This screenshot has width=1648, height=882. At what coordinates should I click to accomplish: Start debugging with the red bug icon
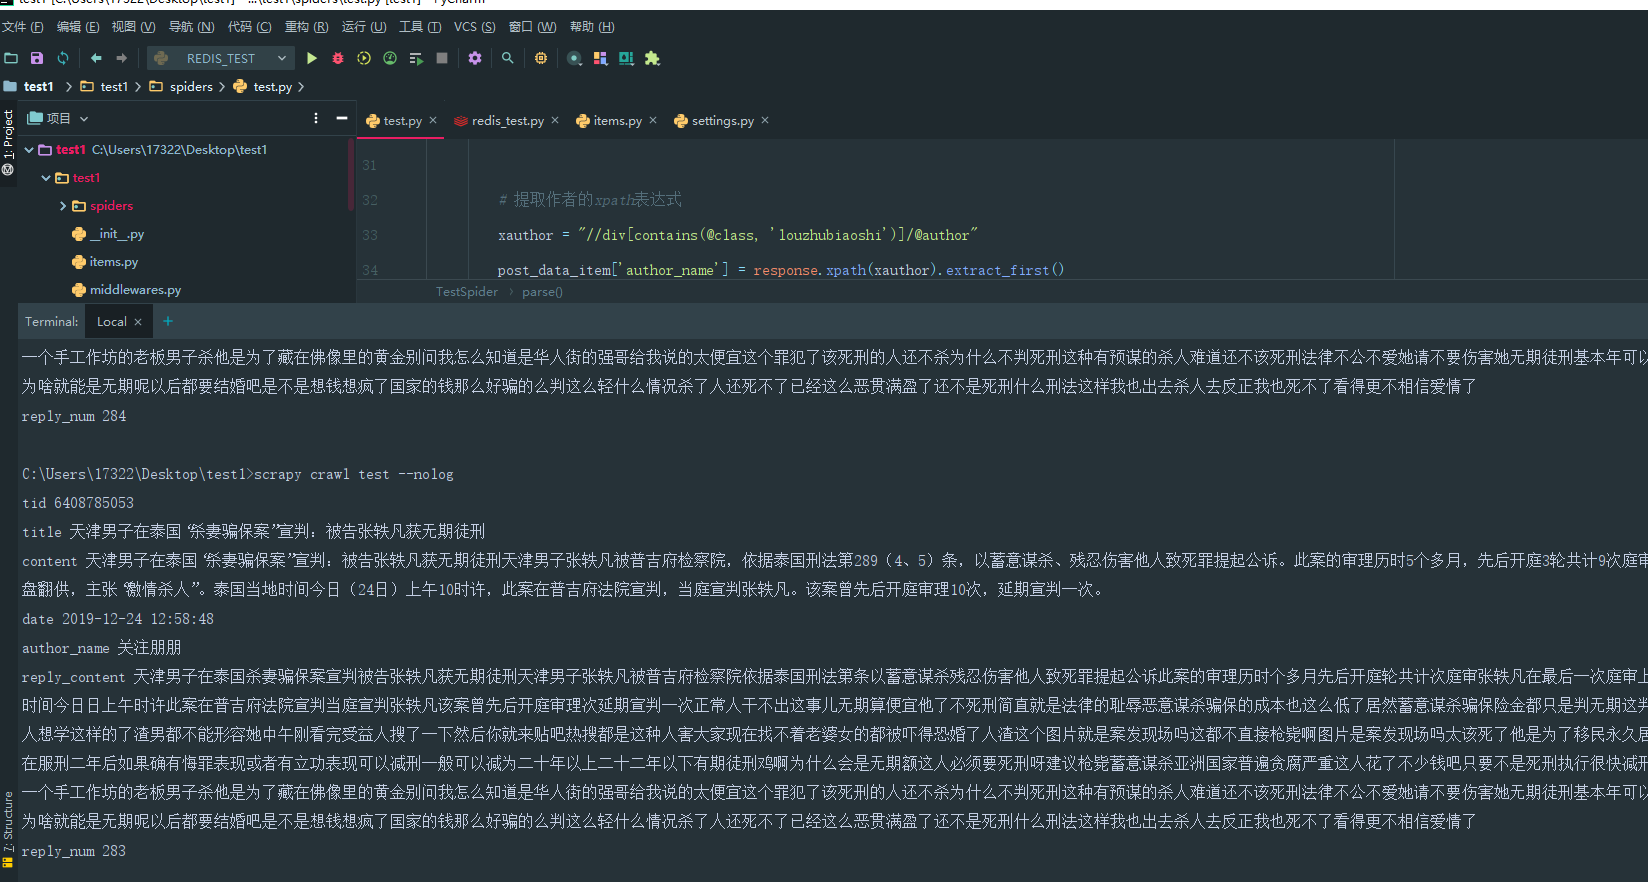pyautogui.click(x=338, y=58)
